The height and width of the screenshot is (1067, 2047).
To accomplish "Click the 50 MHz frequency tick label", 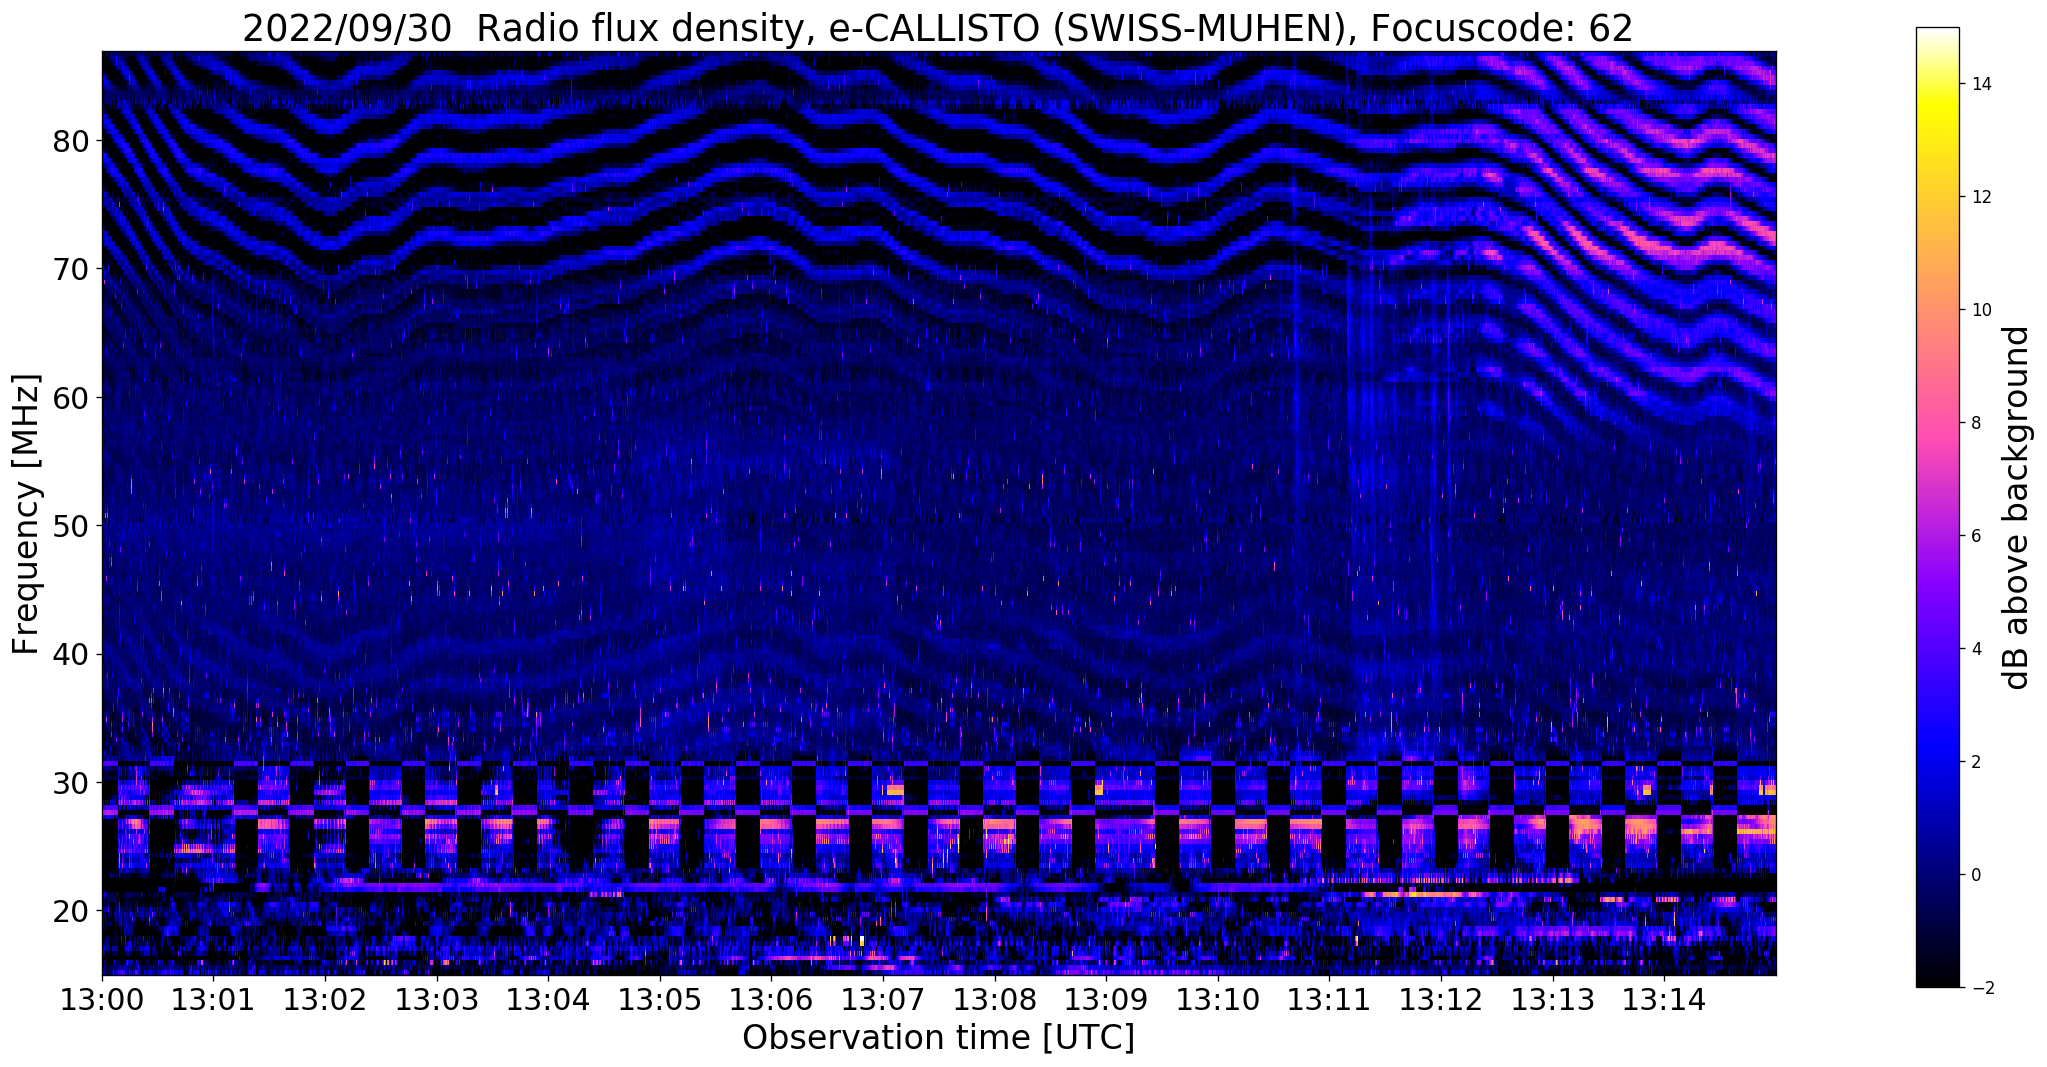I will click(70, 526).
